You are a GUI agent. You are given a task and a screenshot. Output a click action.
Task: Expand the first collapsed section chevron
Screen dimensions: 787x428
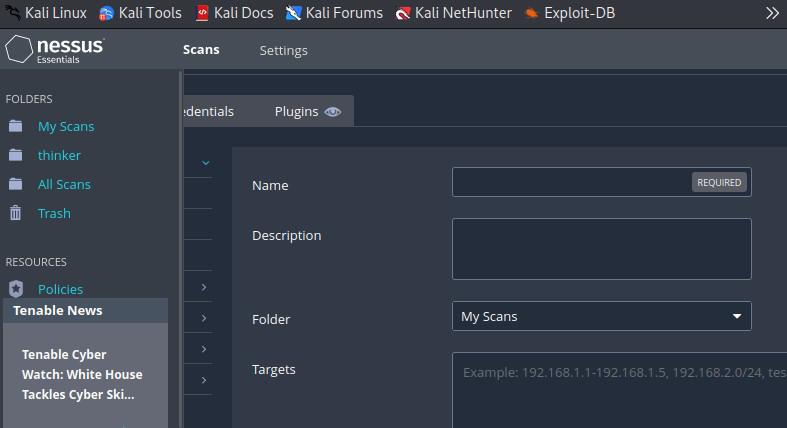[x=204, y=287]
